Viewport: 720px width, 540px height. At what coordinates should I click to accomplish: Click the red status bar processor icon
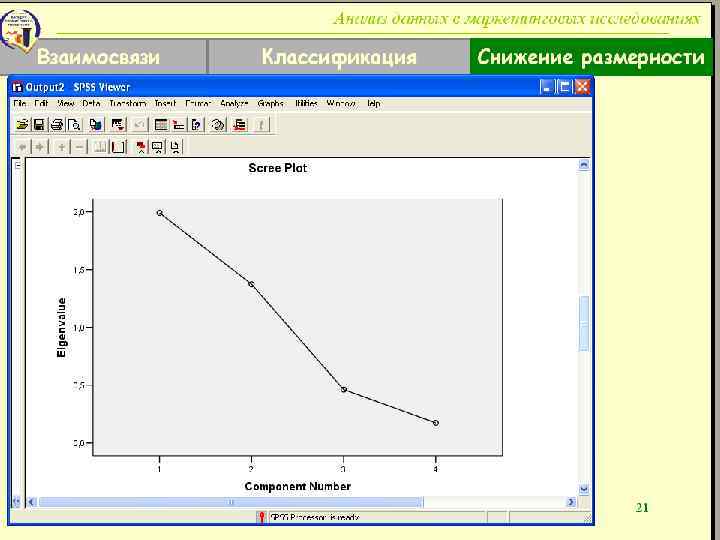(261, 517)
